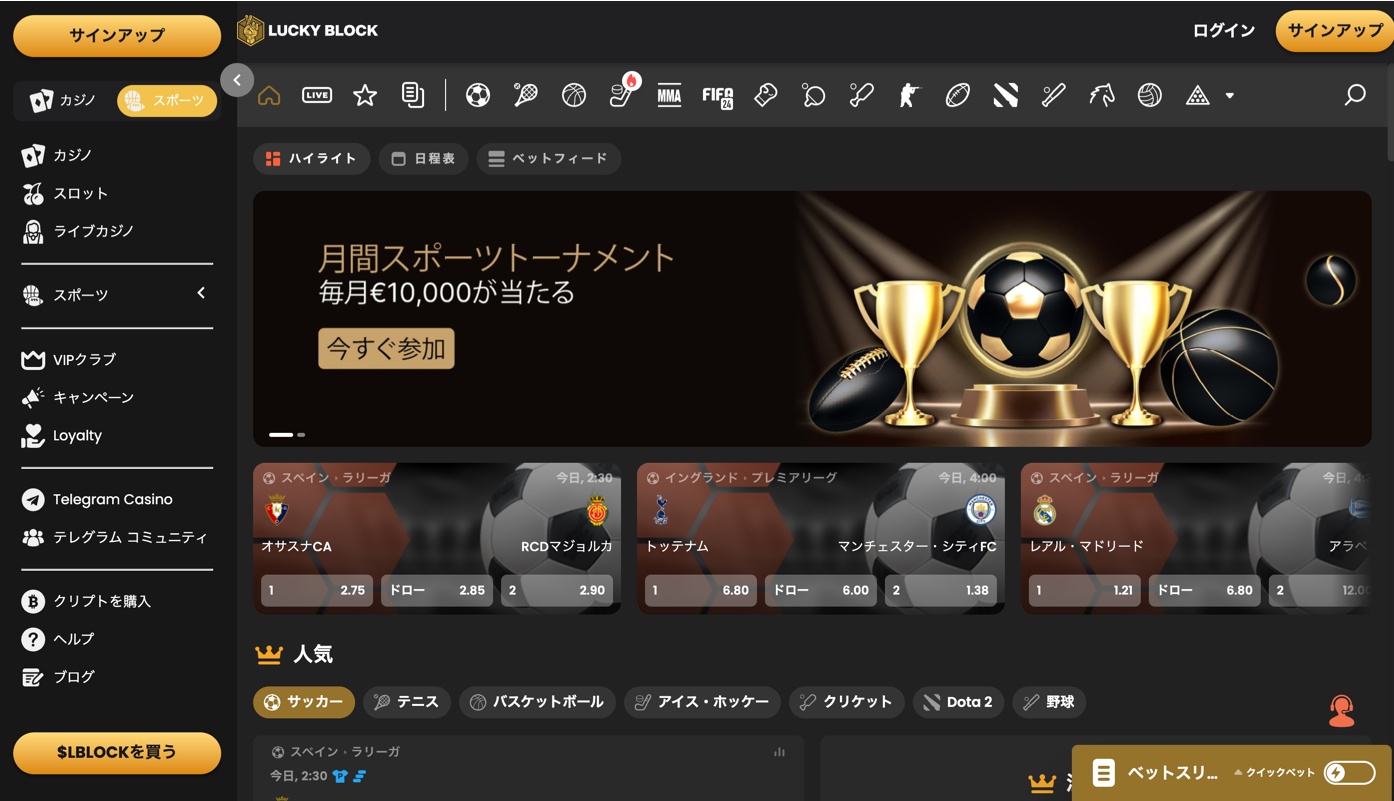The image size is (1394, 801).
Task: Collapse the sidebar with arrow button
Action: click(x=237, y=80)
